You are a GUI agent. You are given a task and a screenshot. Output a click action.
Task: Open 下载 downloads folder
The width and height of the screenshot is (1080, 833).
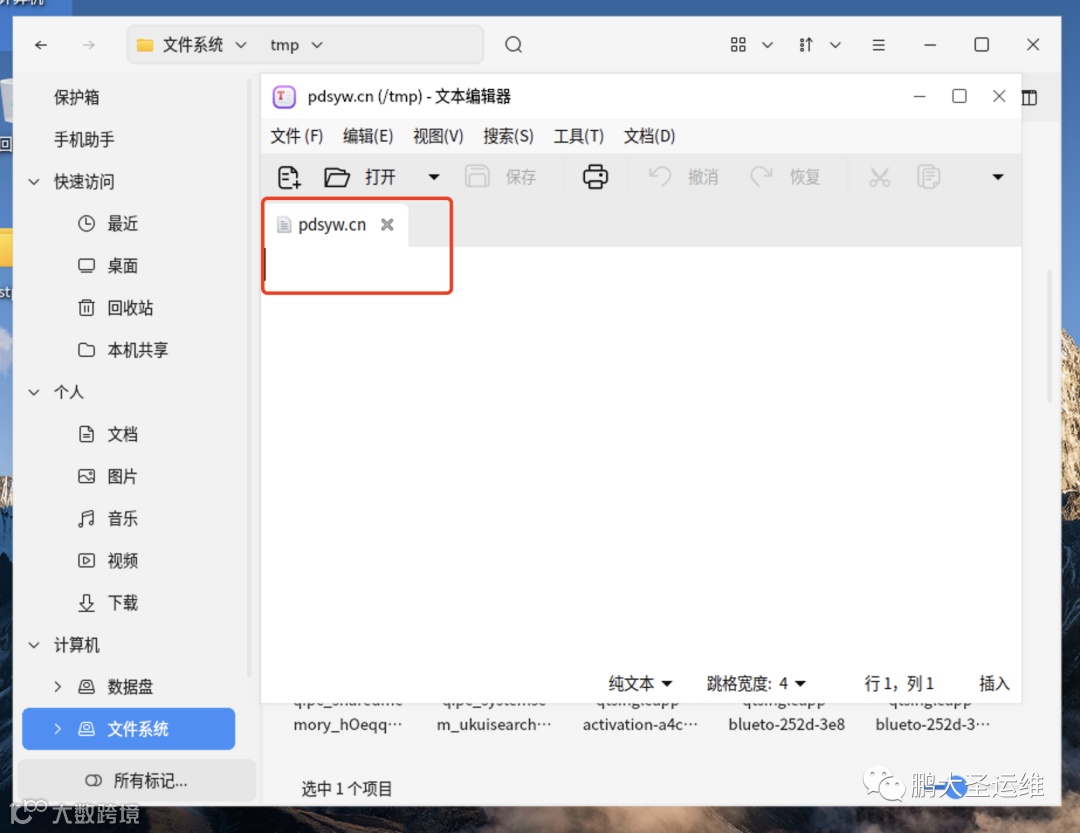(x=123, y=603)
